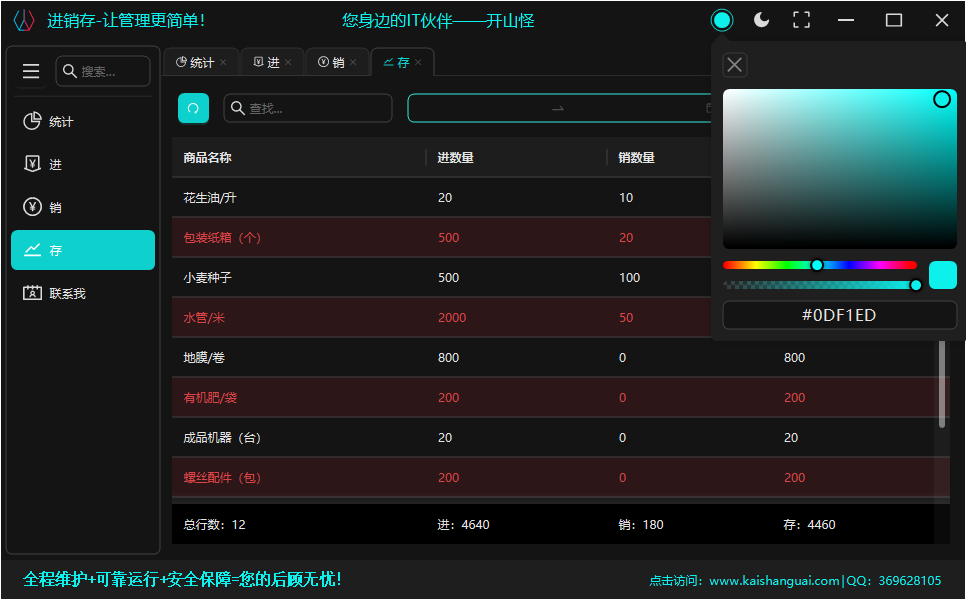
Task: Toggle the hamburger sidebar menu
Action: pos(31,71)
